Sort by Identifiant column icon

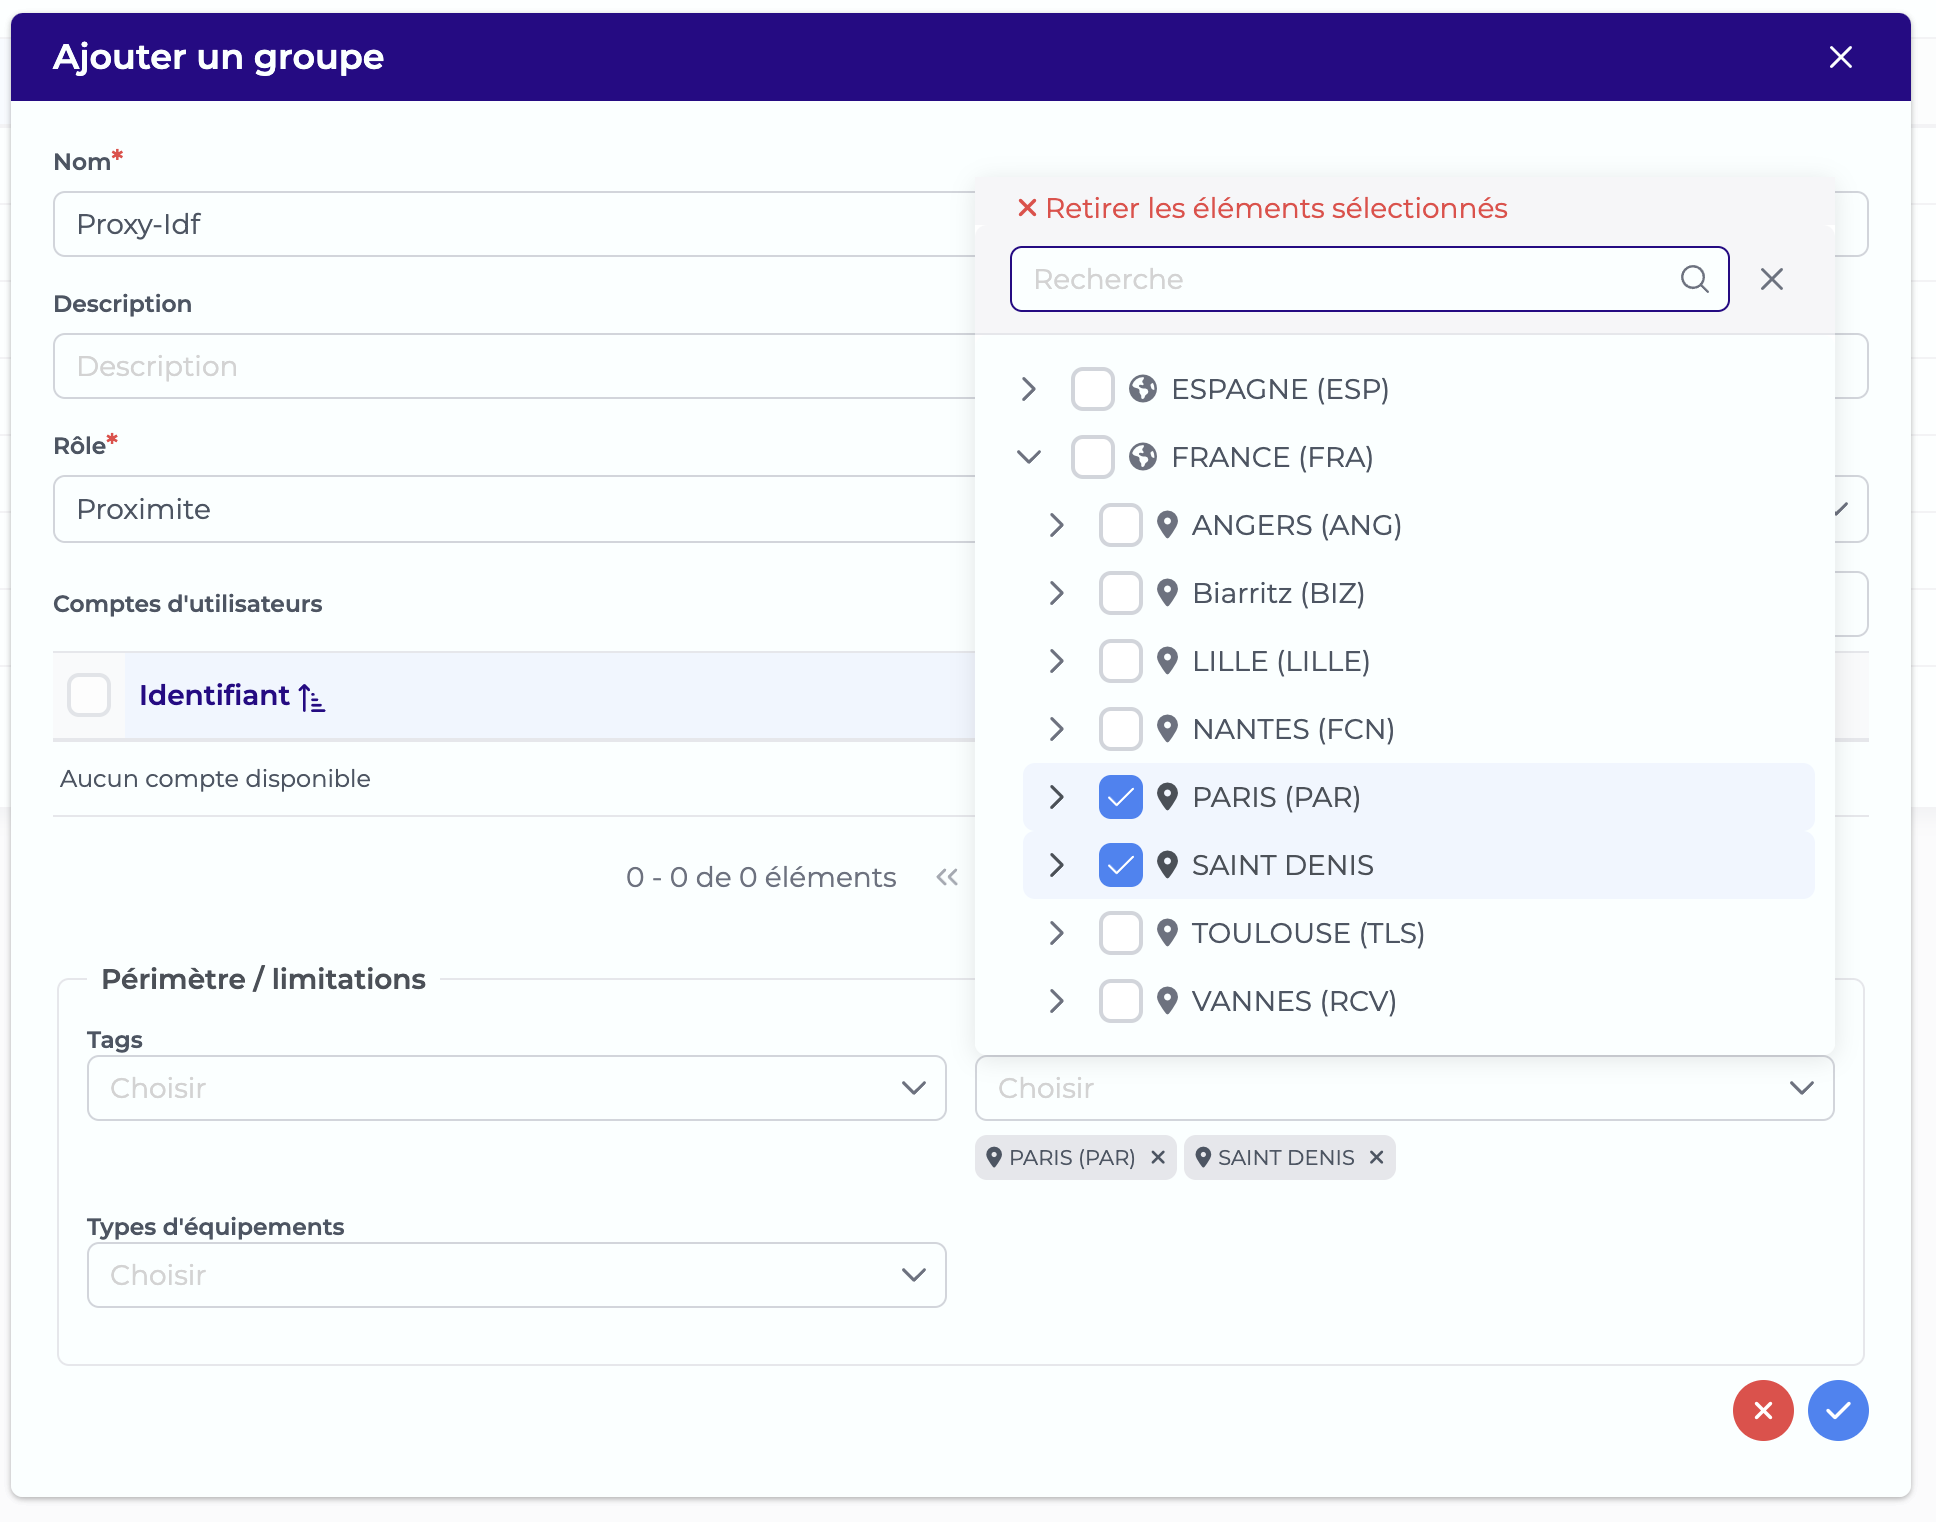312,697
